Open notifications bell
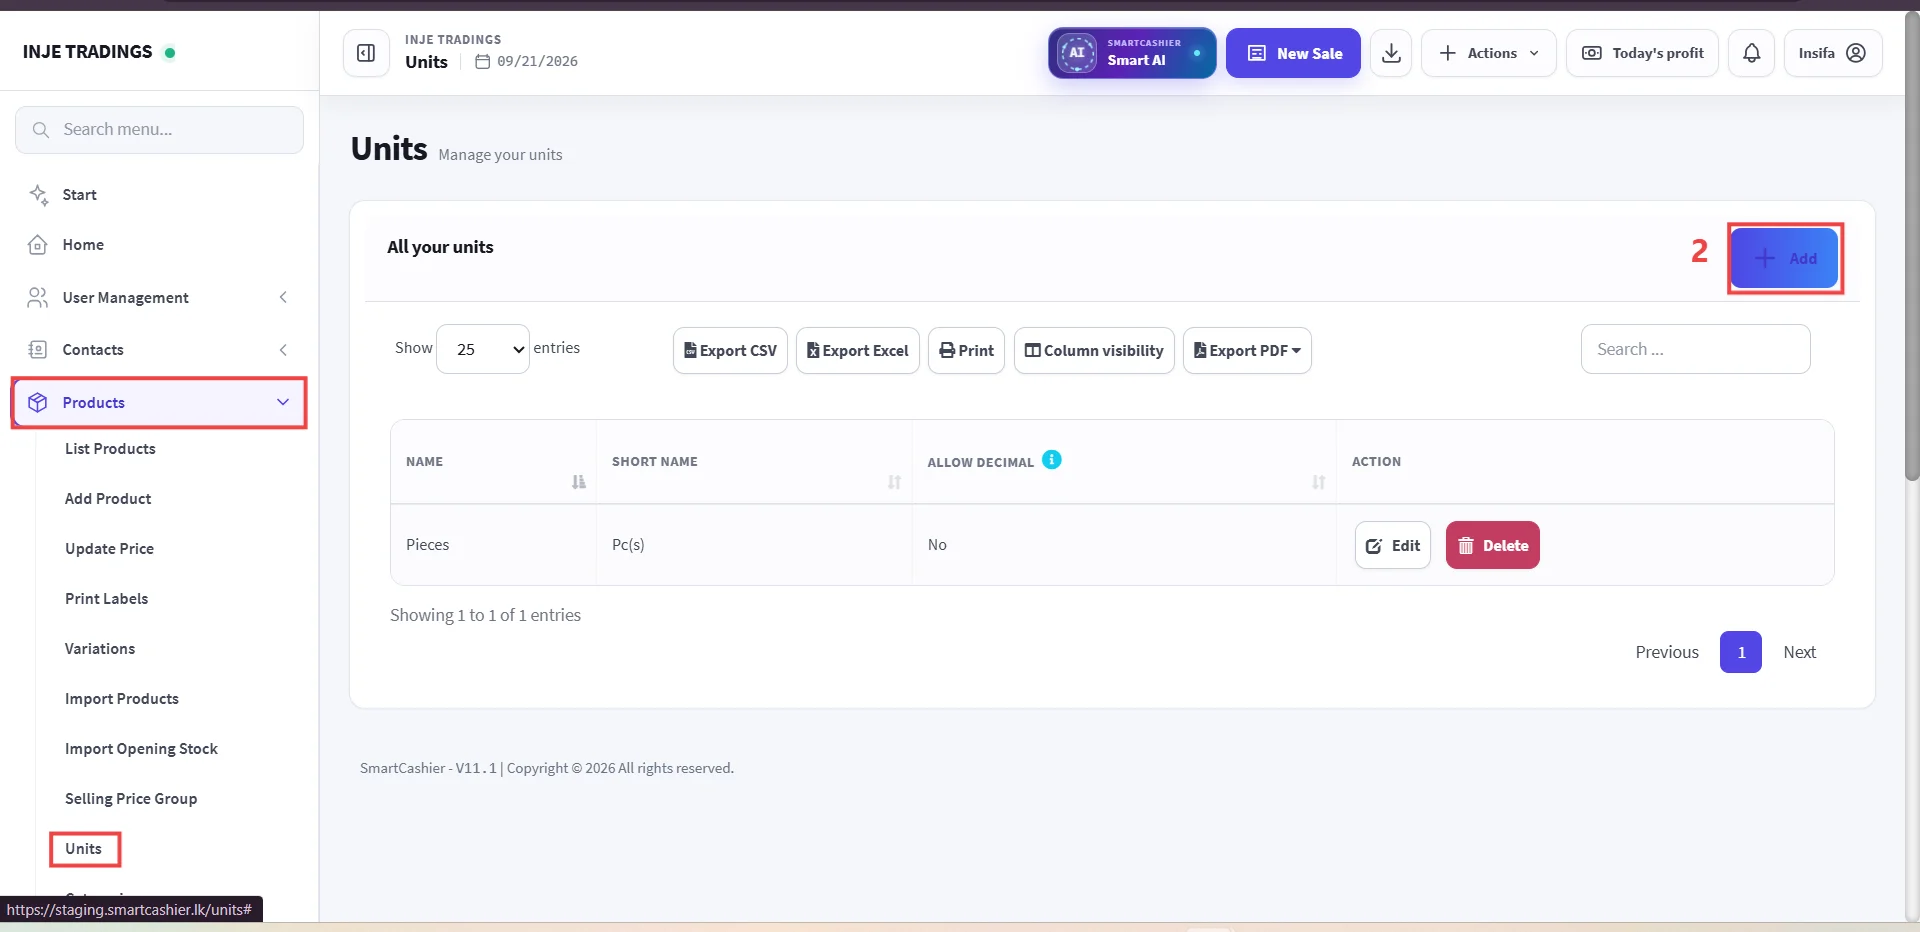The height and width of the screenshot is (932, 1920). pyautogui.click(x=1751, y=53)
